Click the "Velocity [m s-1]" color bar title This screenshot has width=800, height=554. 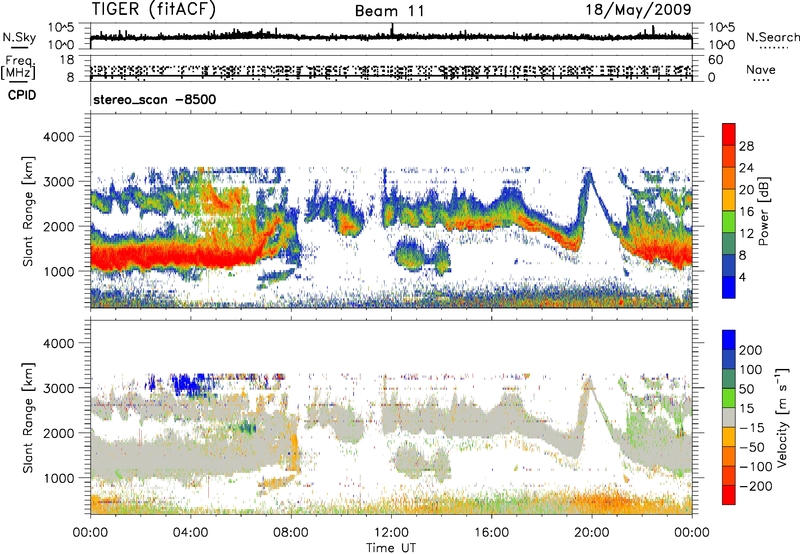(782, 417)
